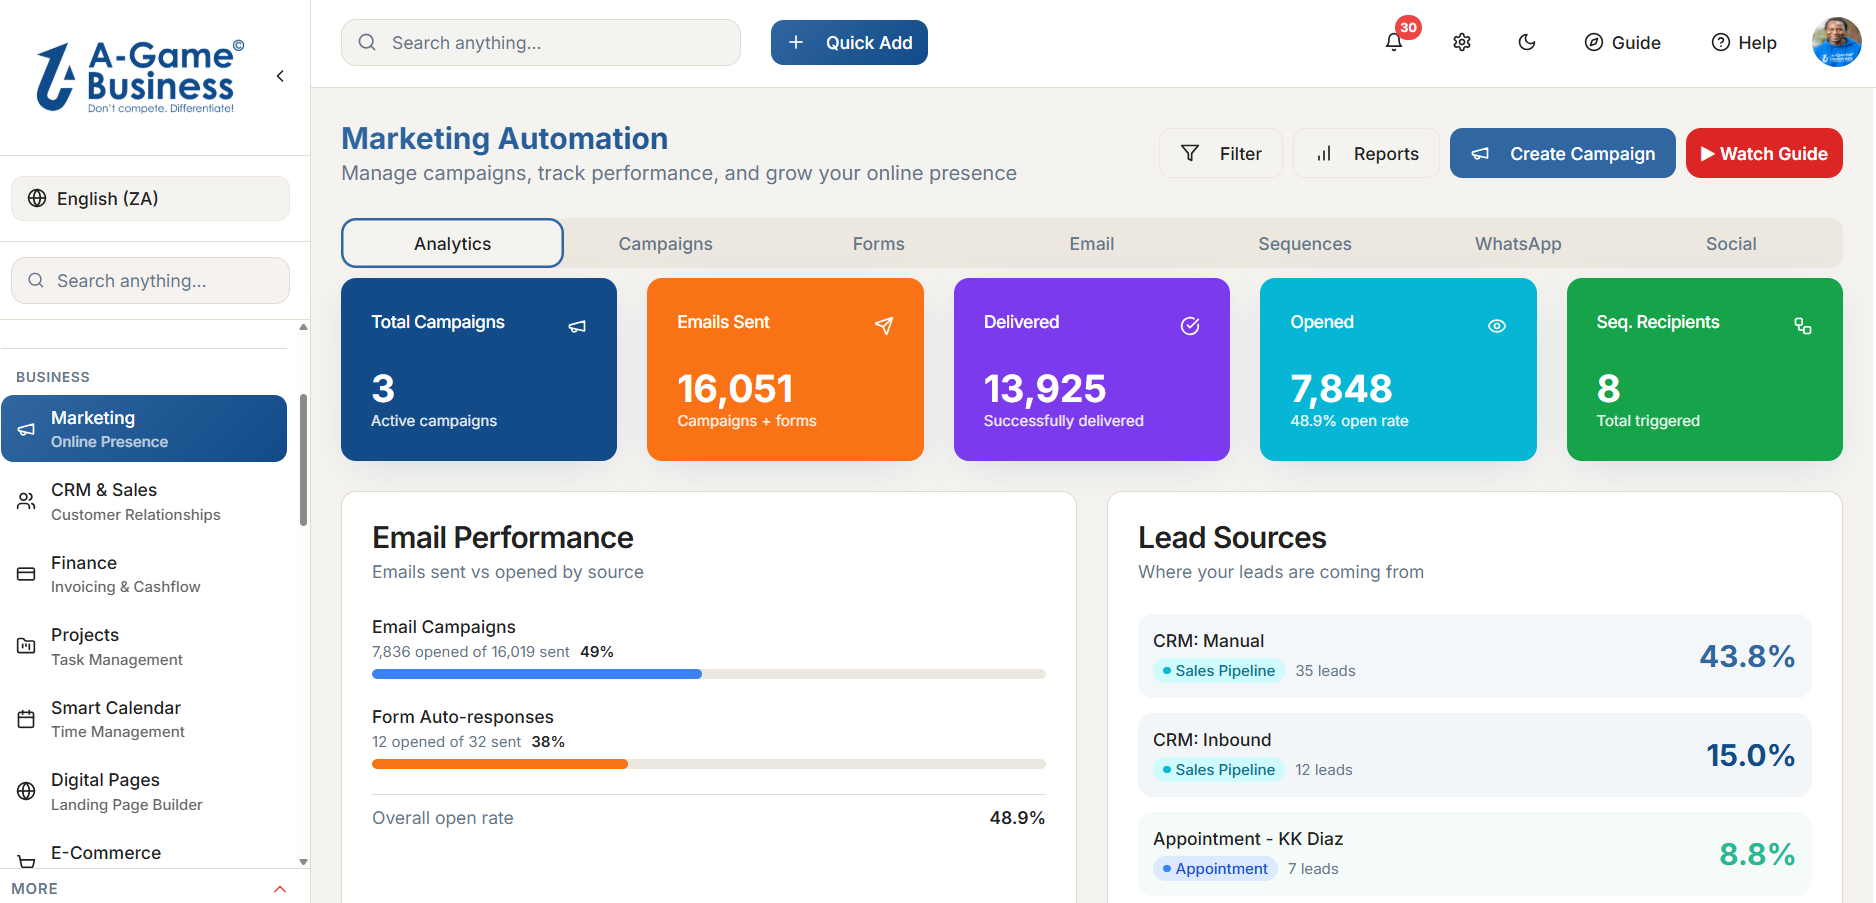Viewport: 1876px width, 903px height.
Task: Switch to the Social tab
Action: tap(1731, 244)
